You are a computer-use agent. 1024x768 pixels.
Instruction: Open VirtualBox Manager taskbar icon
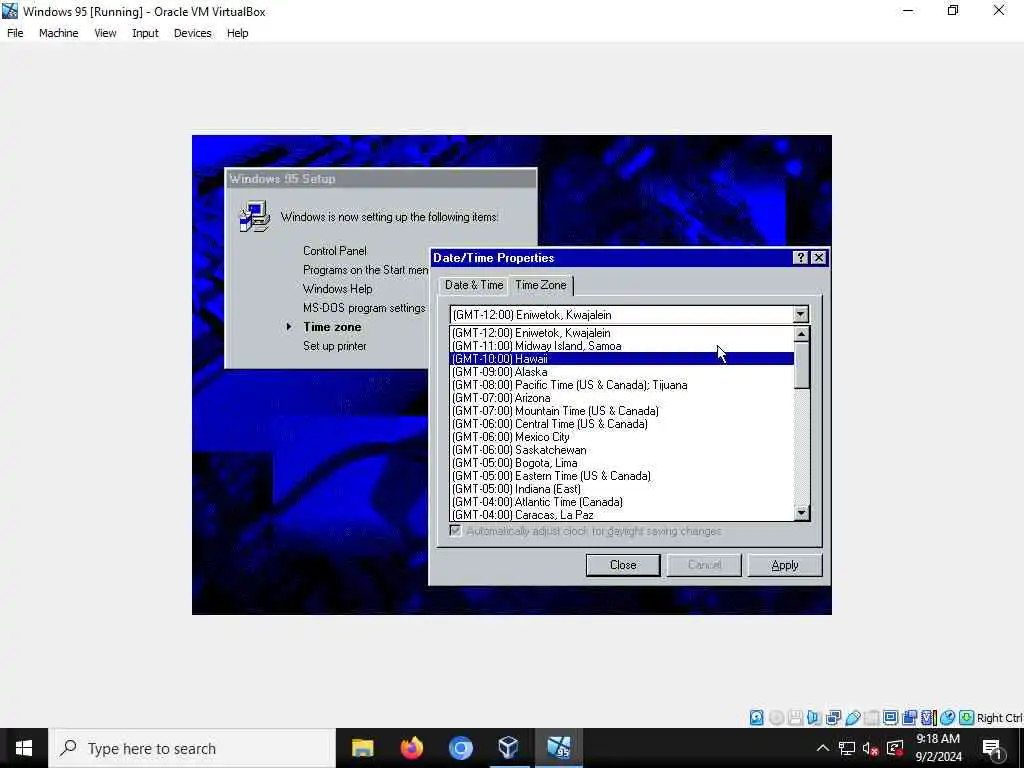click(509, 748)
